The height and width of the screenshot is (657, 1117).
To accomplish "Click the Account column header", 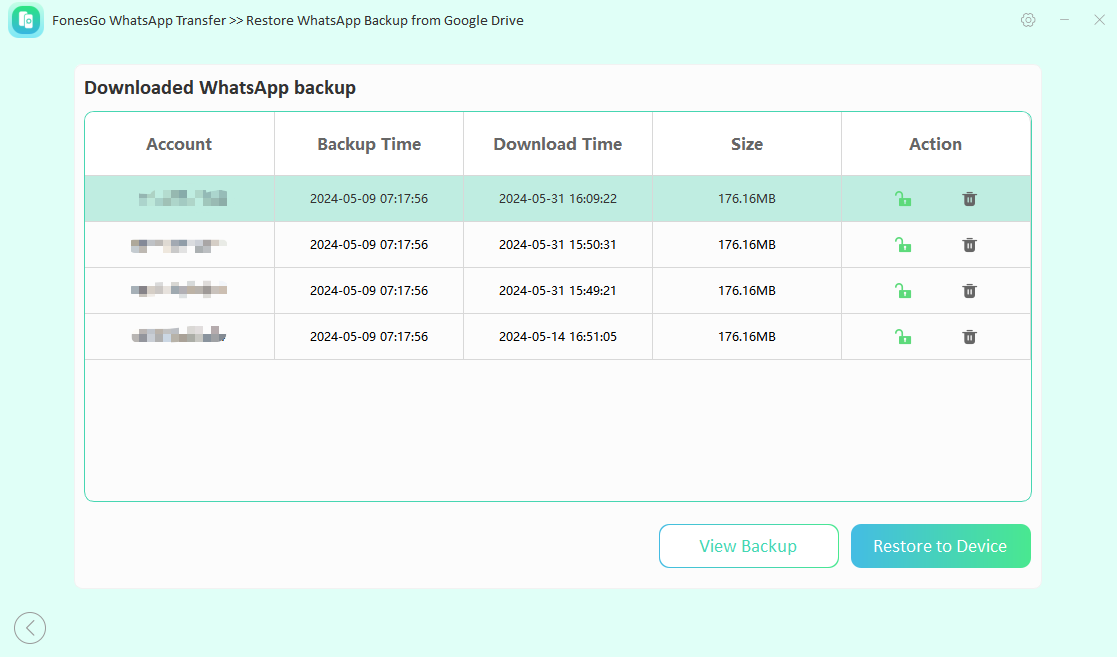I will 179,144.
